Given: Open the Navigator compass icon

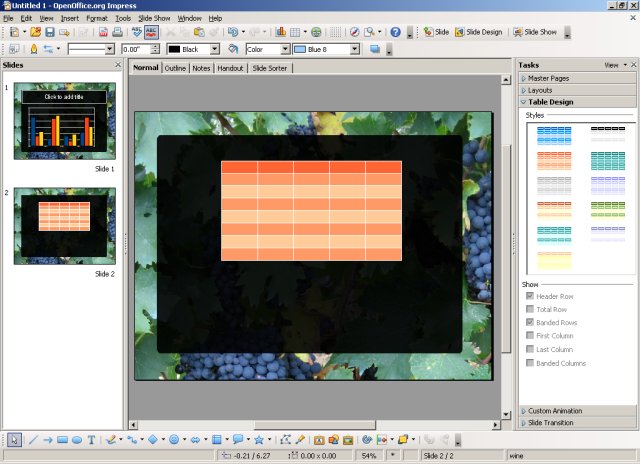Looking at the screenshot, I should tap(355, 32).
